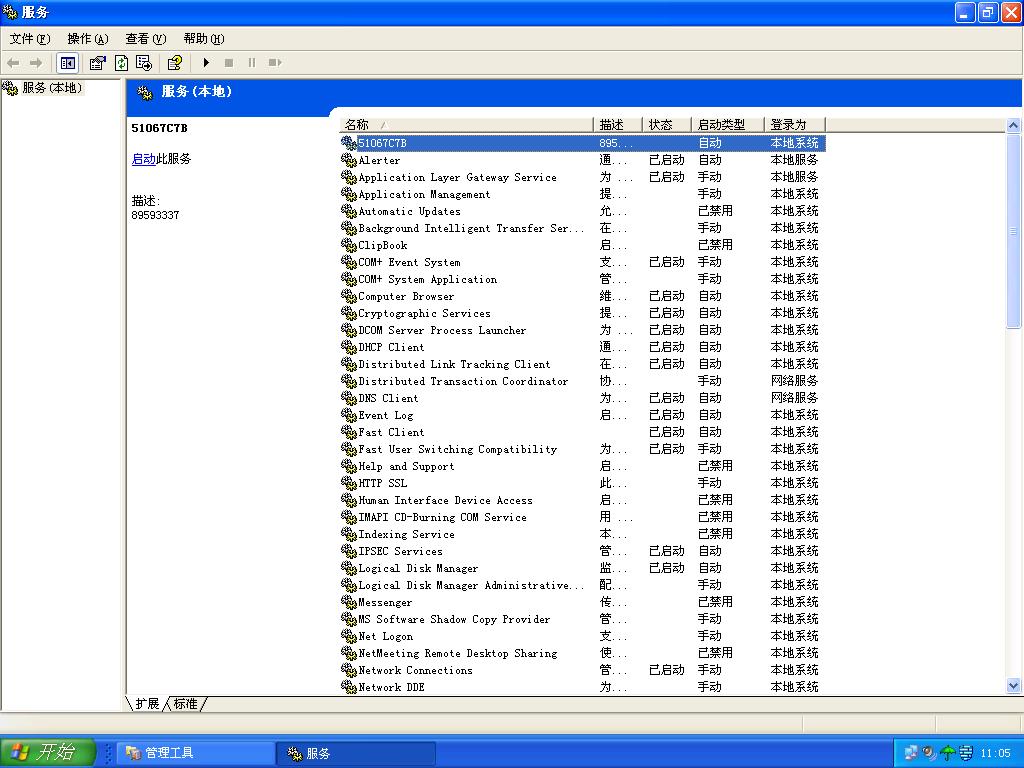Screen dimensions: 1024x768
Task: Sort services by the 名称 column header
Action: click(466, 125)
